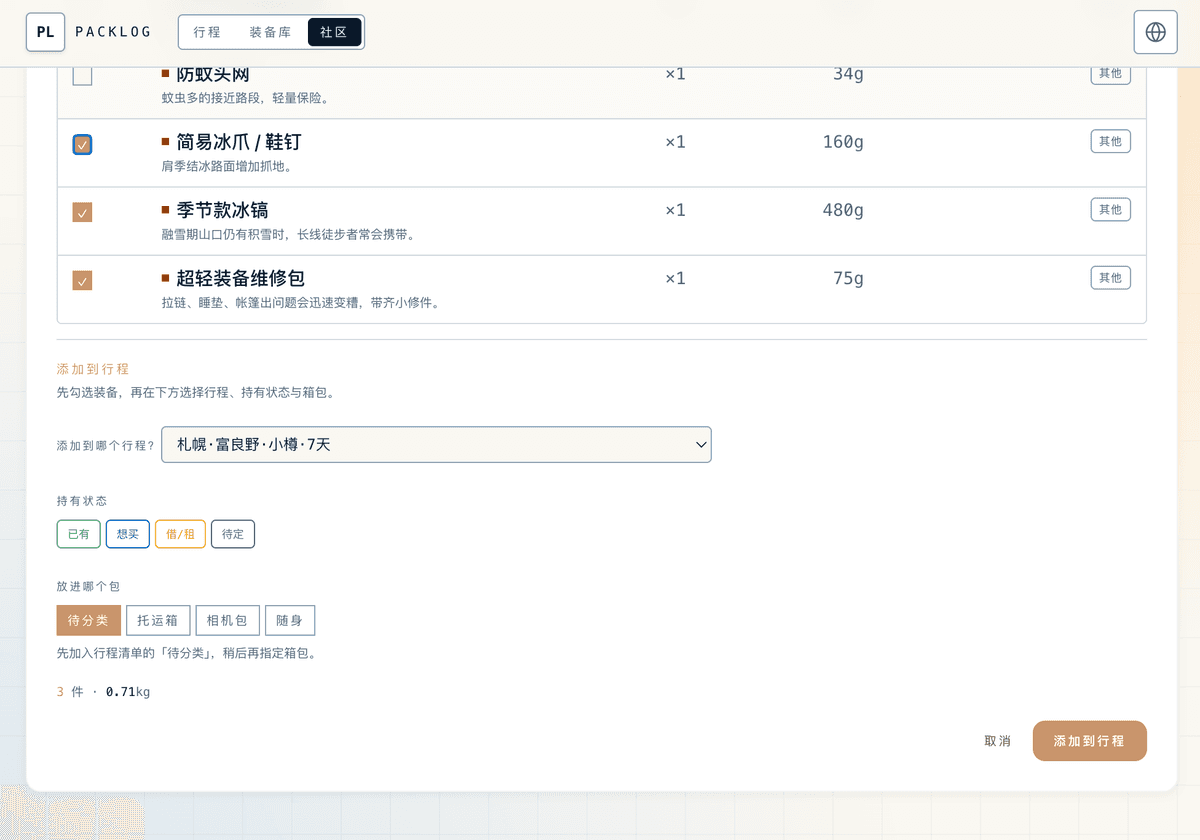Click the 0.71kg total weight
The width and height of the screenshot is (1200, 840).
click(128, 691)
